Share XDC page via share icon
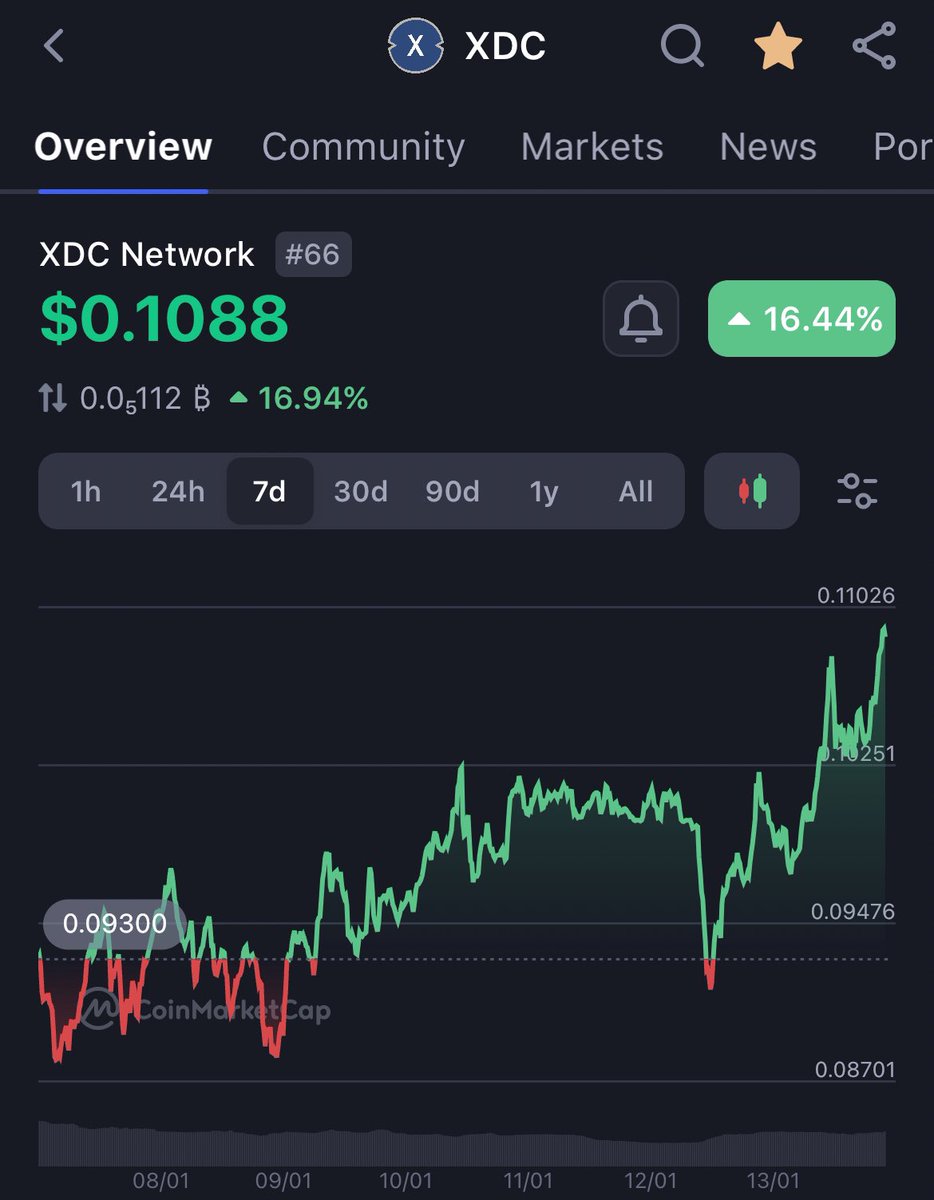934x1200 pixels. (x=873, y=47)
